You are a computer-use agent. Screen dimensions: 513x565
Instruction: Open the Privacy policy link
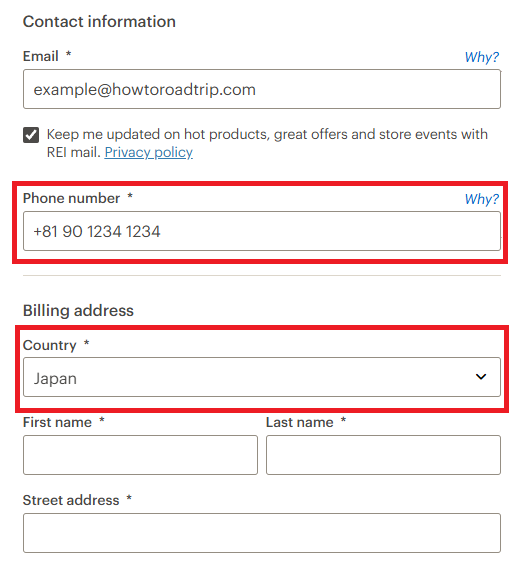coord(148,152)
